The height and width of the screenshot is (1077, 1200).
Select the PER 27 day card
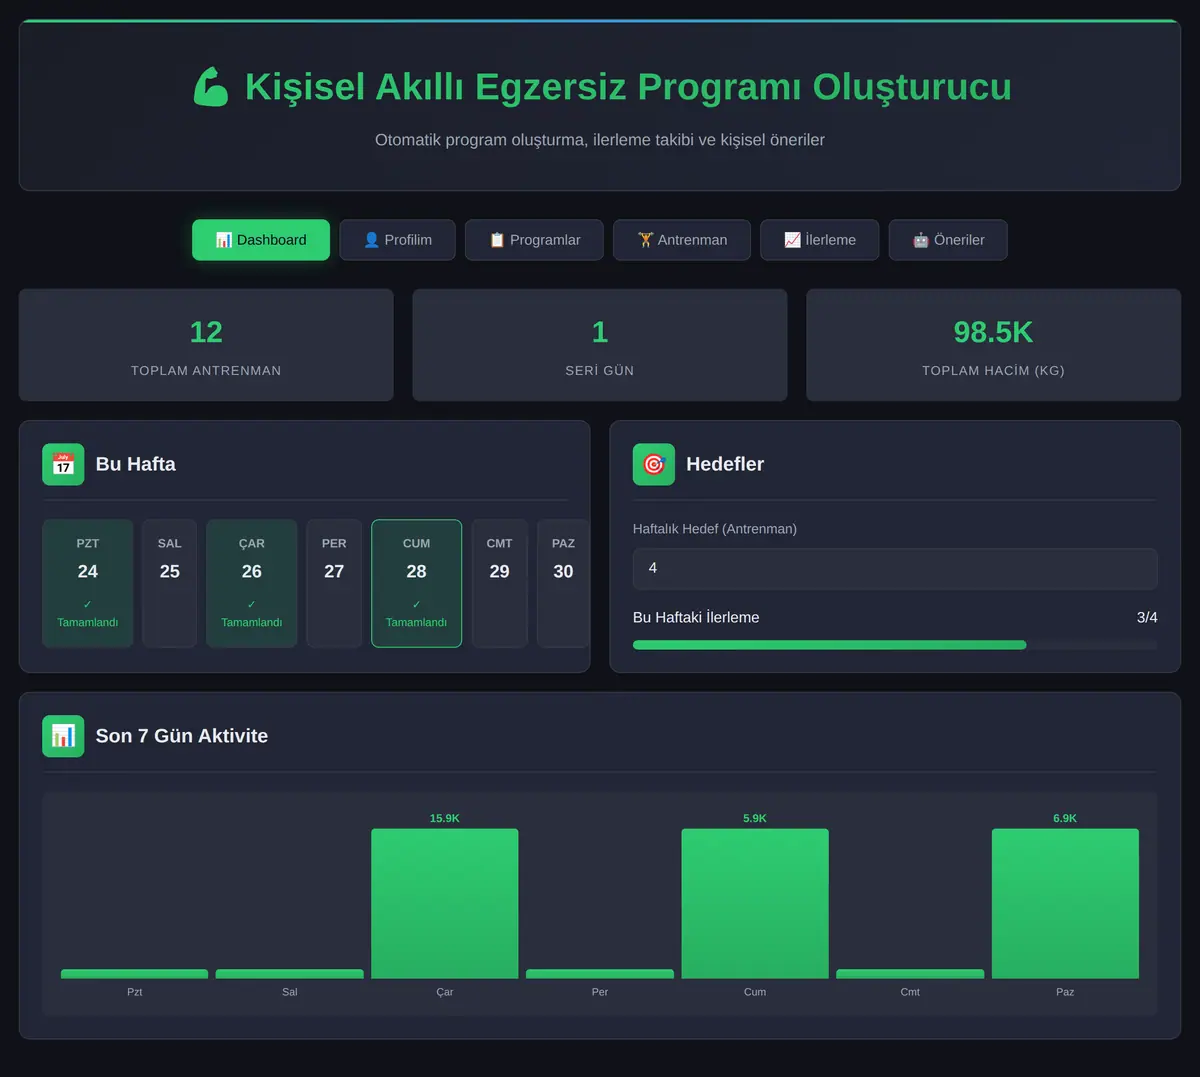334,583
